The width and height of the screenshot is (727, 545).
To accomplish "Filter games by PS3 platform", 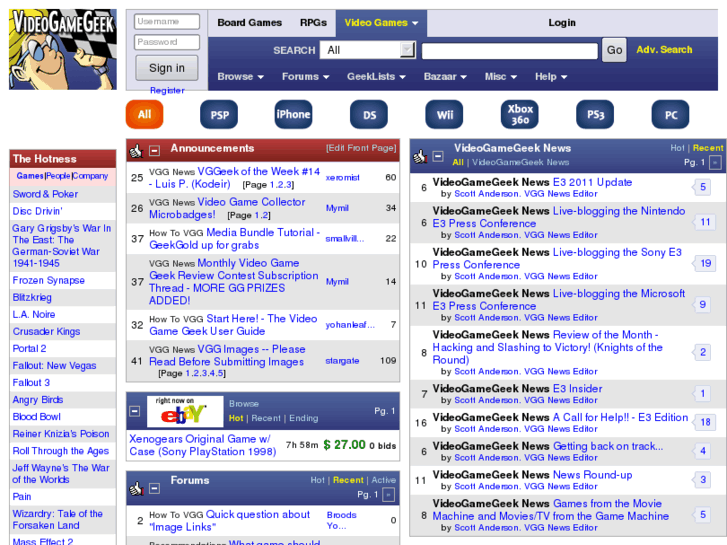I will tap(595, 115).
